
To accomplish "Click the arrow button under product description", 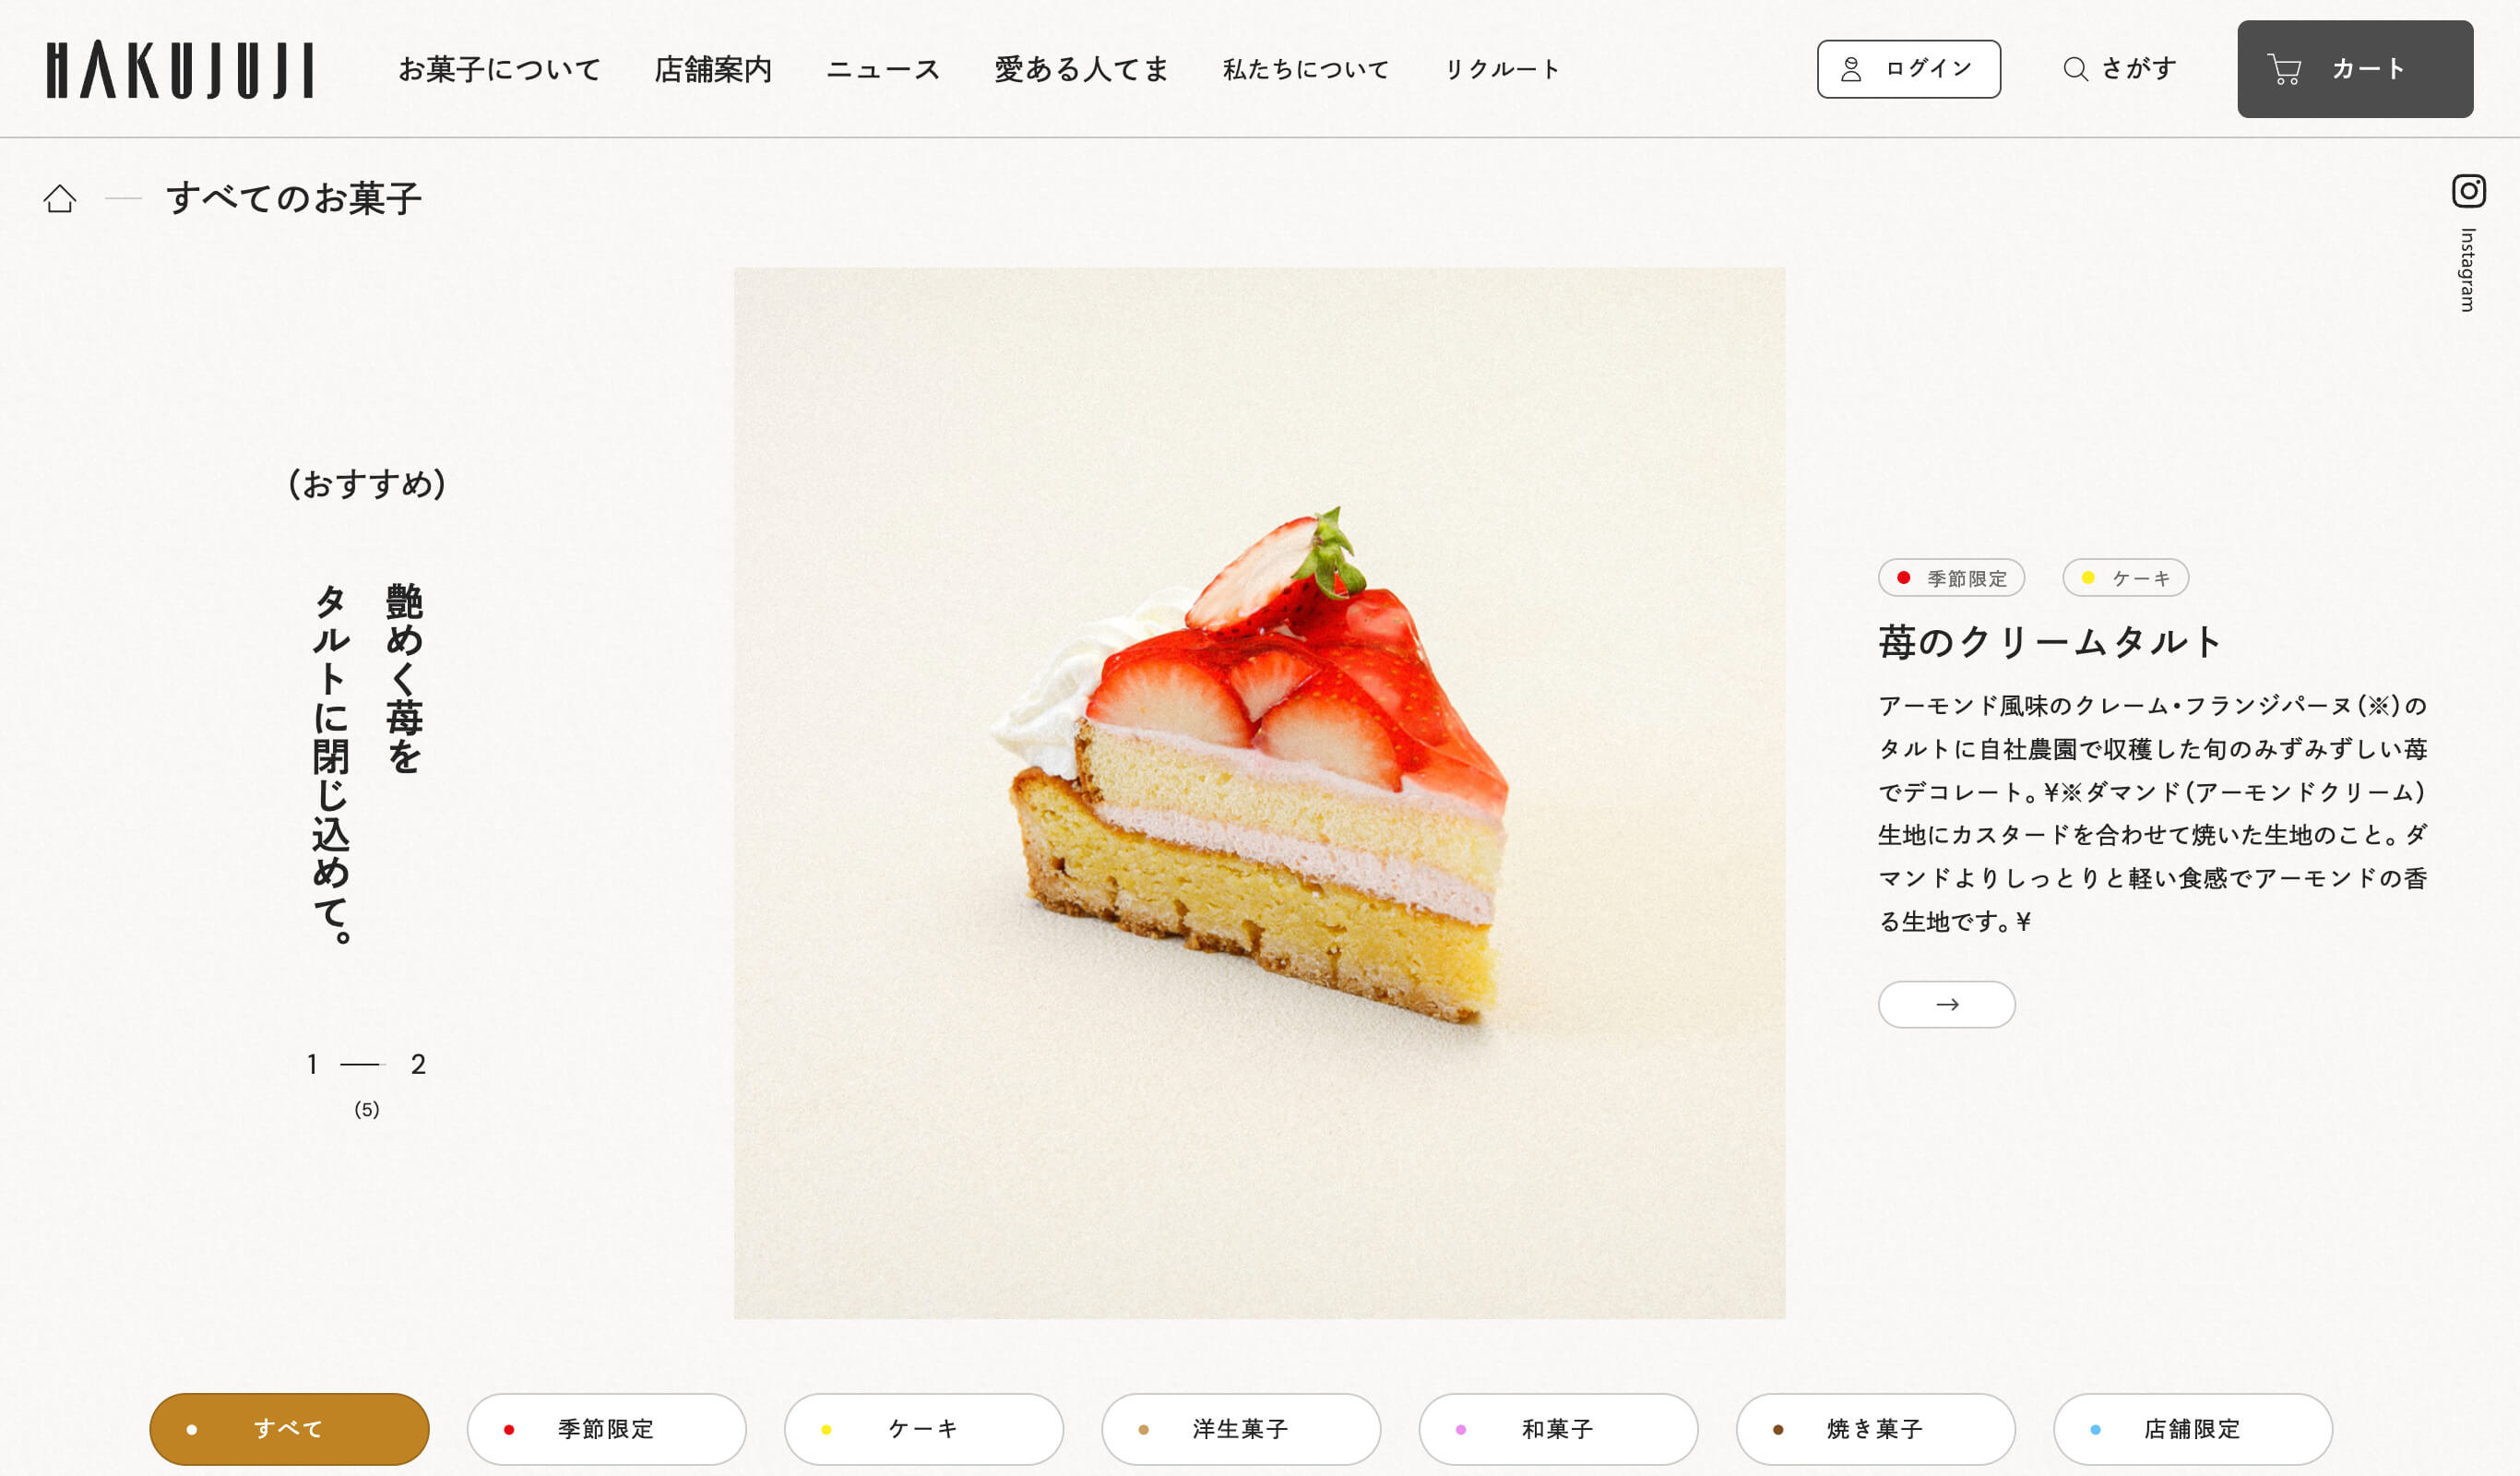I will tap(1946, 1004).
